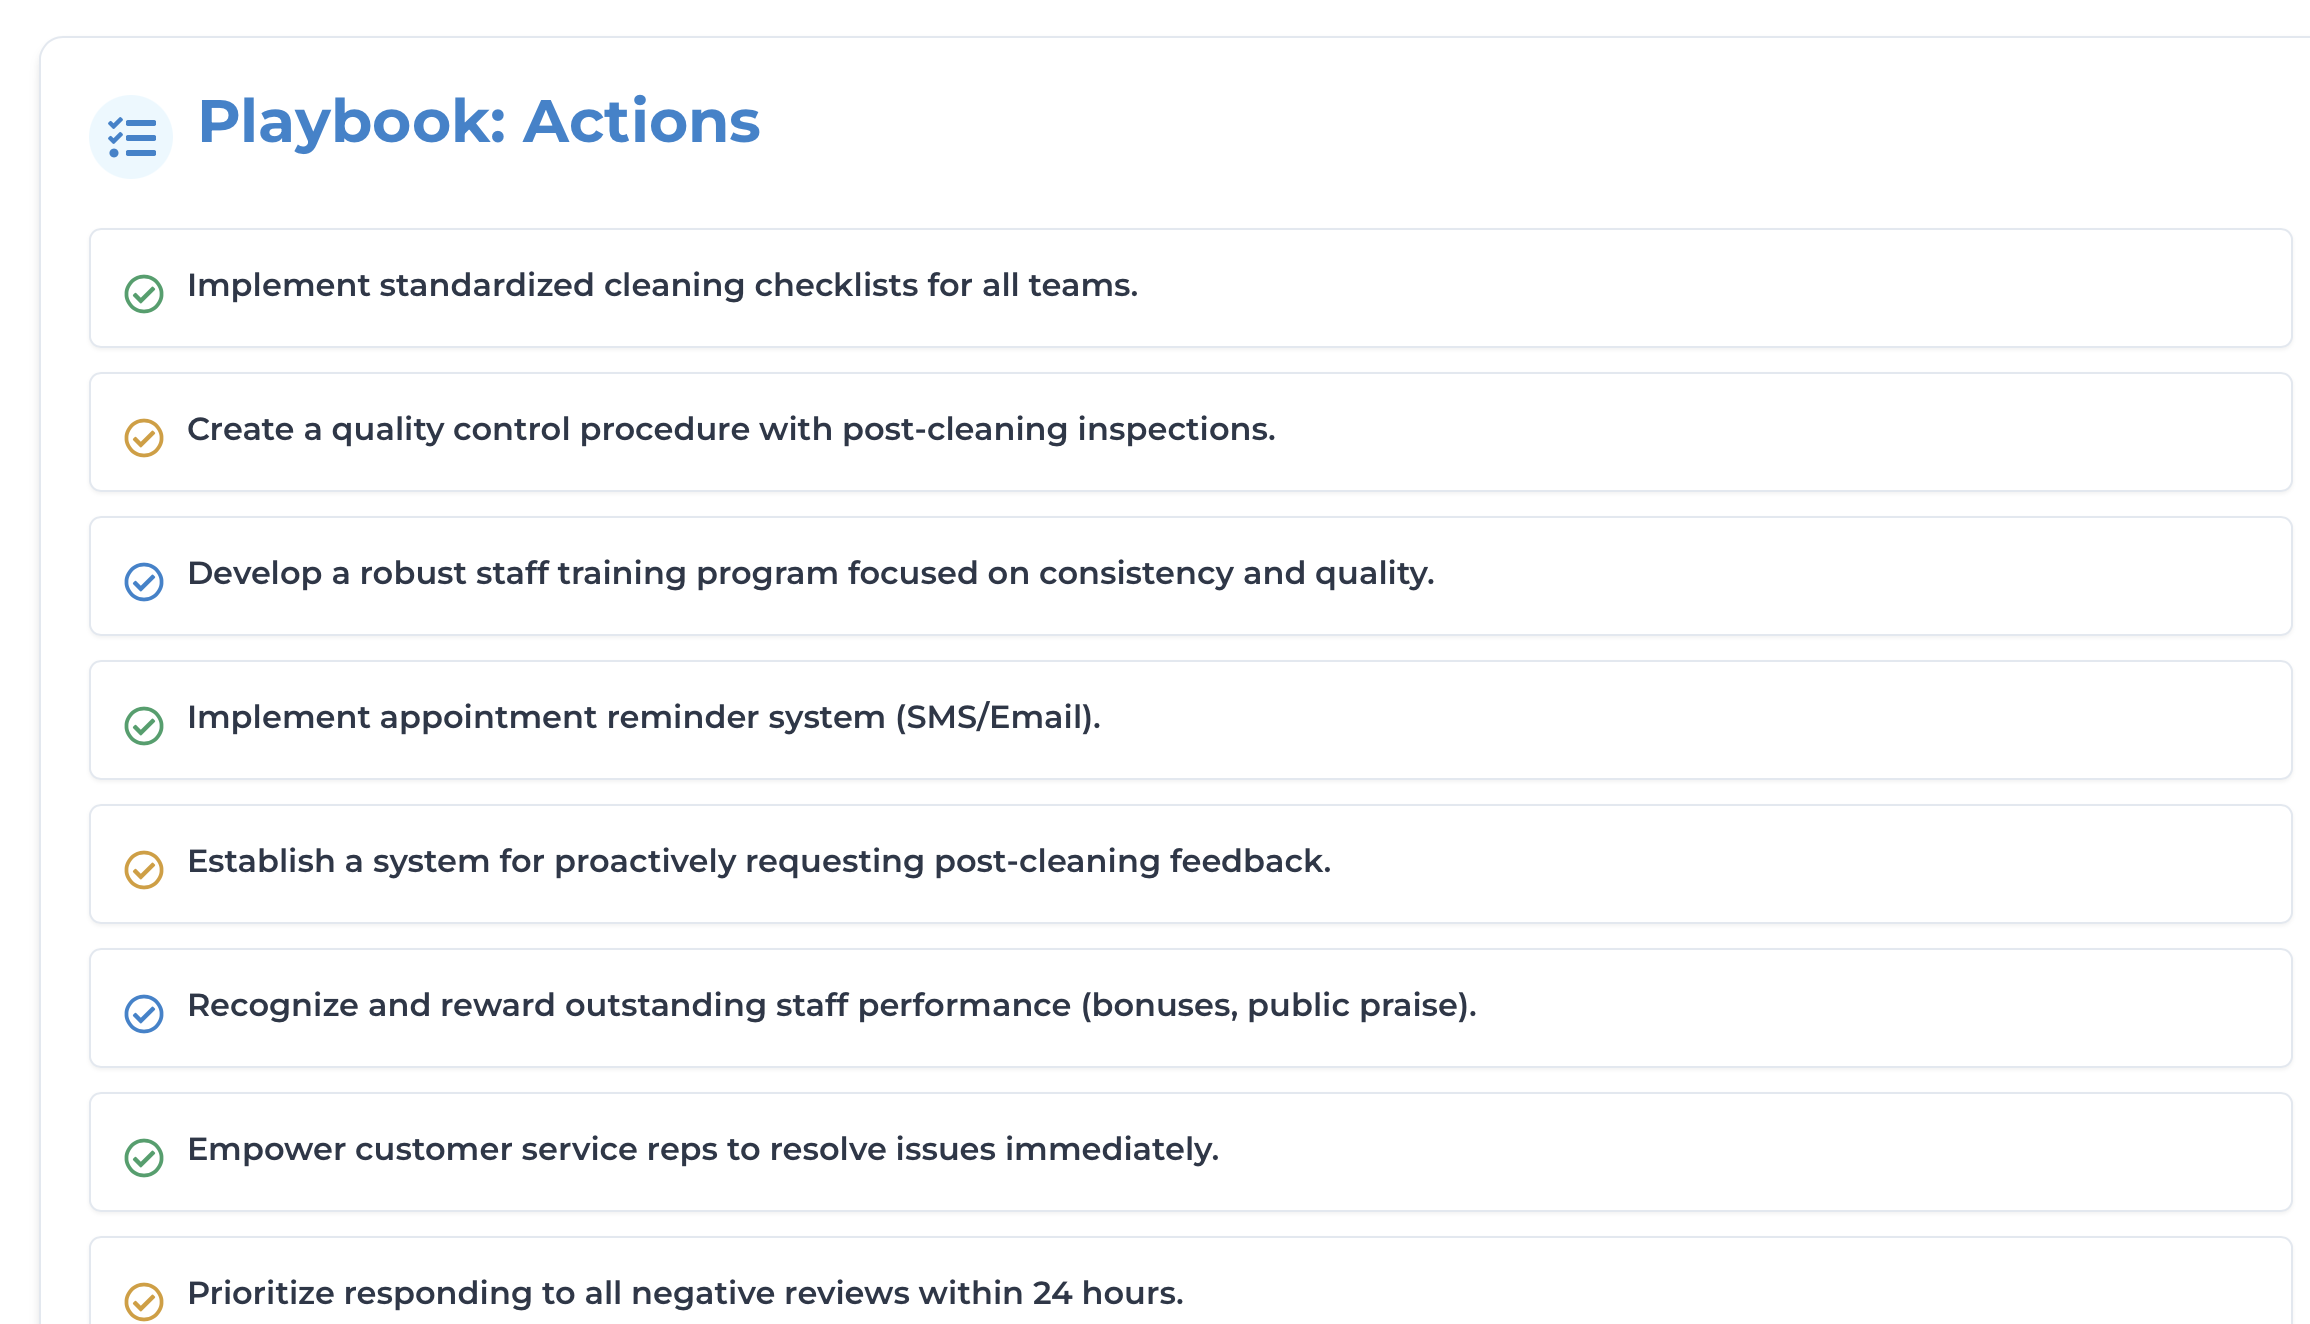The width and height of the screenshot is (2310, 1324).
Task: Click the green check for standardized cleaning checklists
Action: 144,294
